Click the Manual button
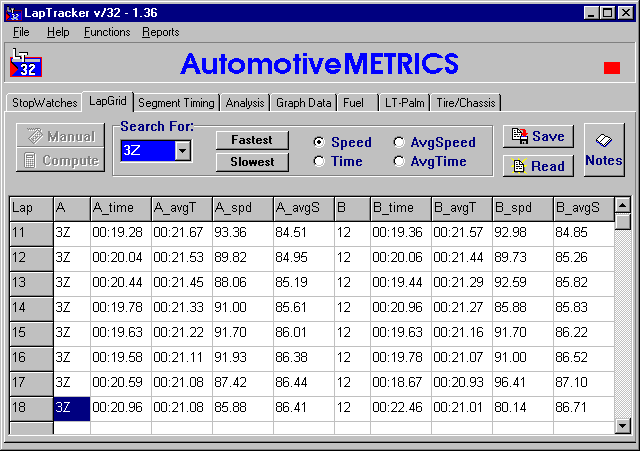 pos(60,136)
